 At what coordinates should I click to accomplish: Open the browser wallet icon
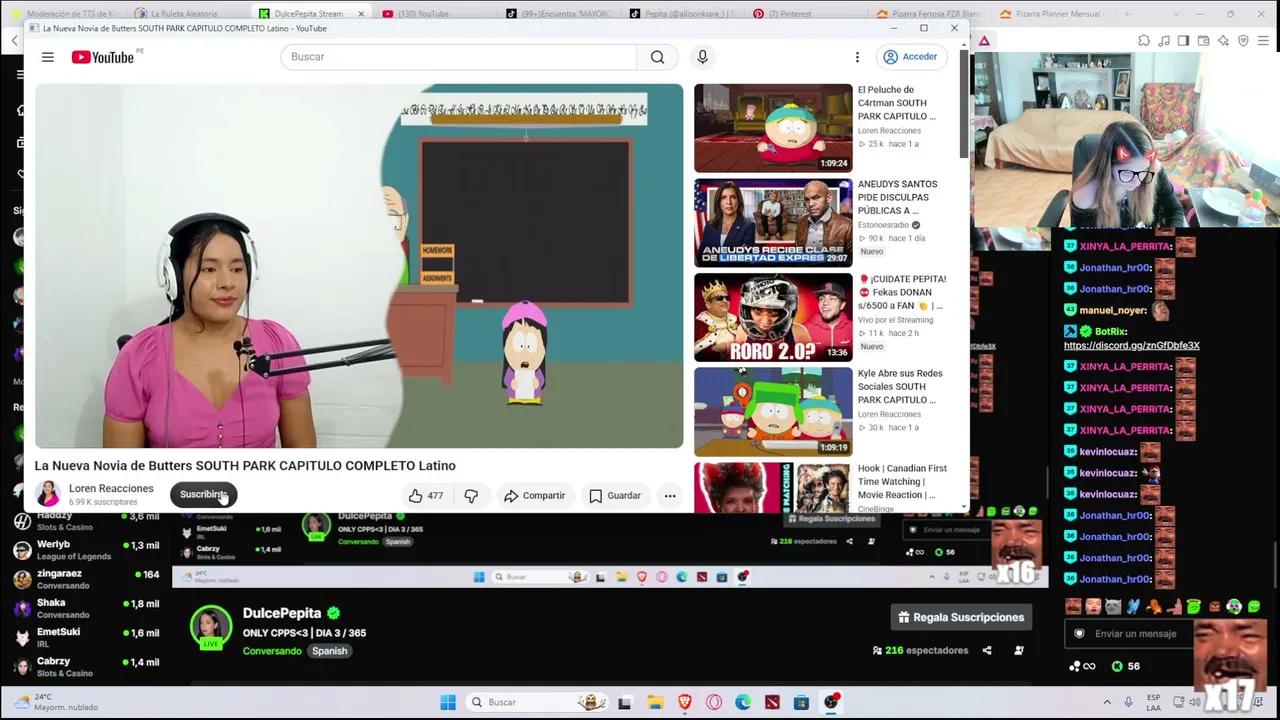tap(1203, 41)
